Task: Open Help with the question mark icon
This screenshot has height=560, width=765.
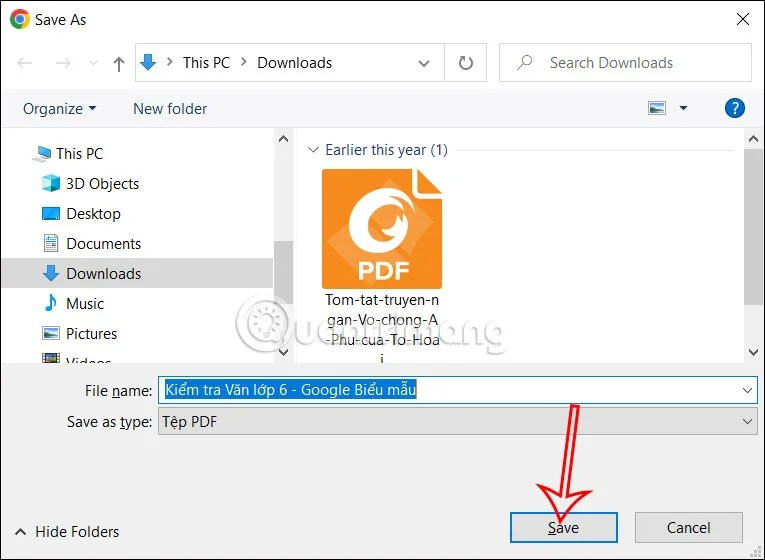Action: (735, 108)
